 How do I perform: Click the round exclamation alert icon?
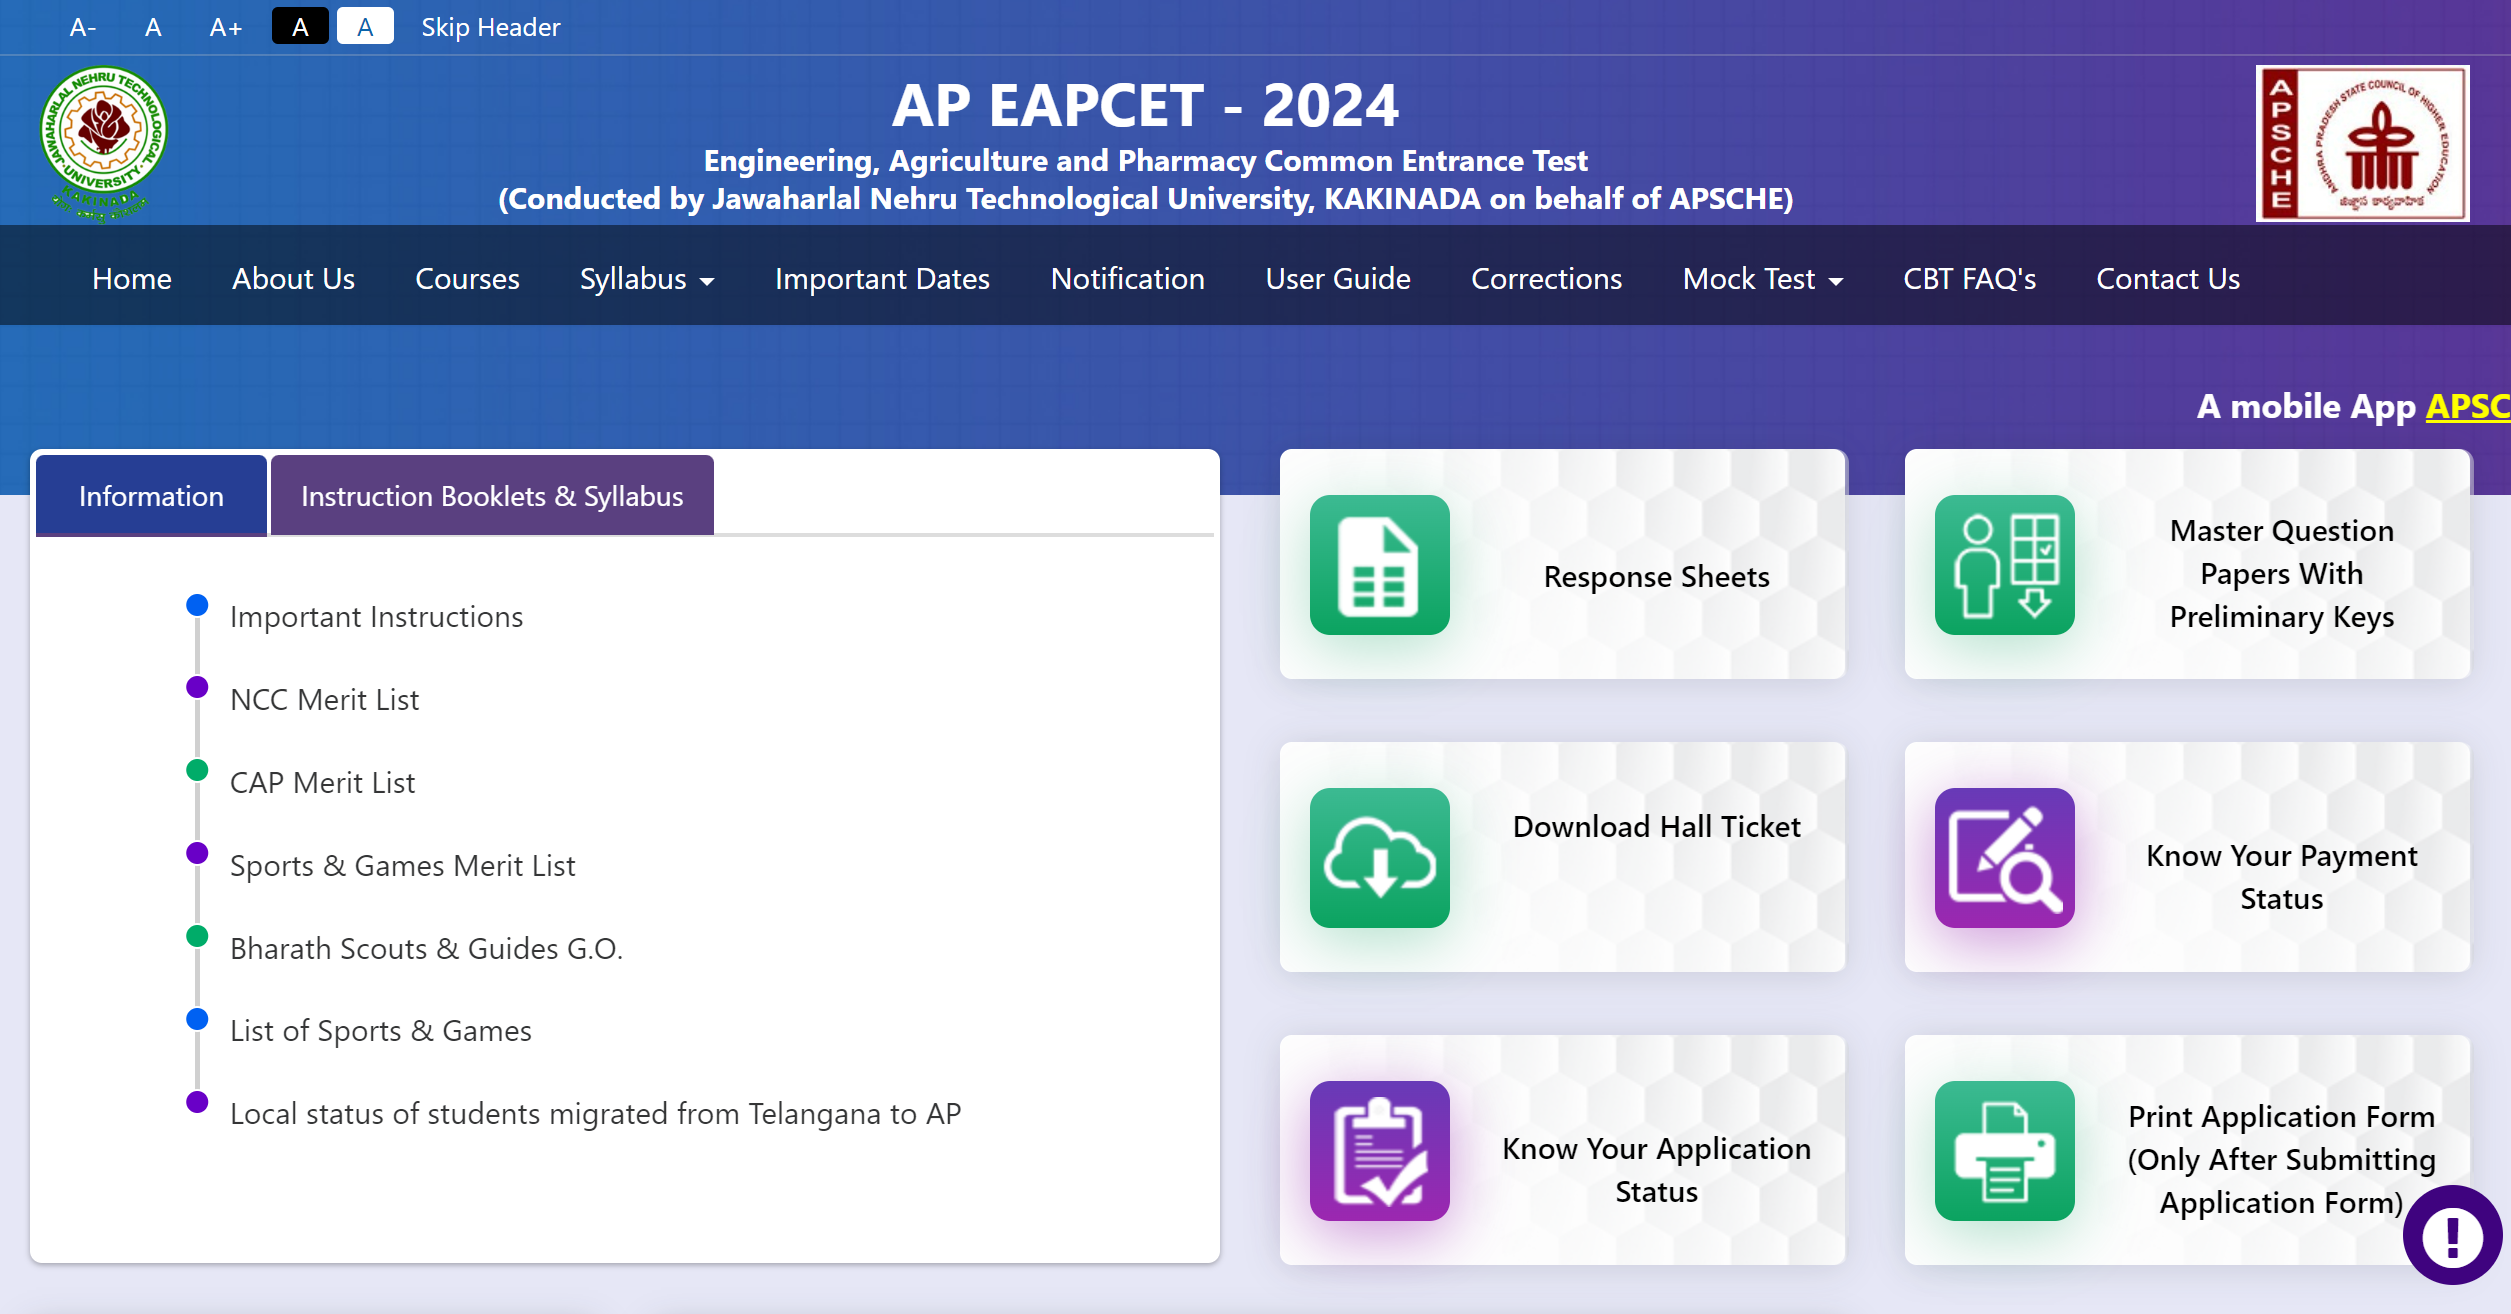coord(2452,1236)
